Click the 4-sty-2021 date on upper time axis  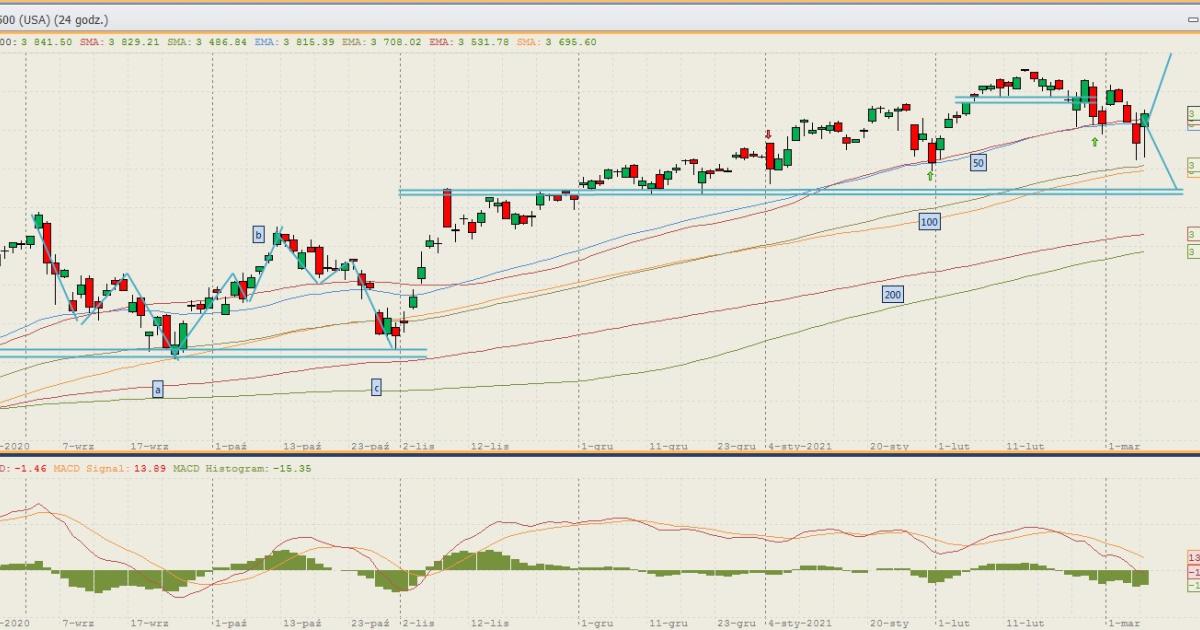tap(800, 446)
